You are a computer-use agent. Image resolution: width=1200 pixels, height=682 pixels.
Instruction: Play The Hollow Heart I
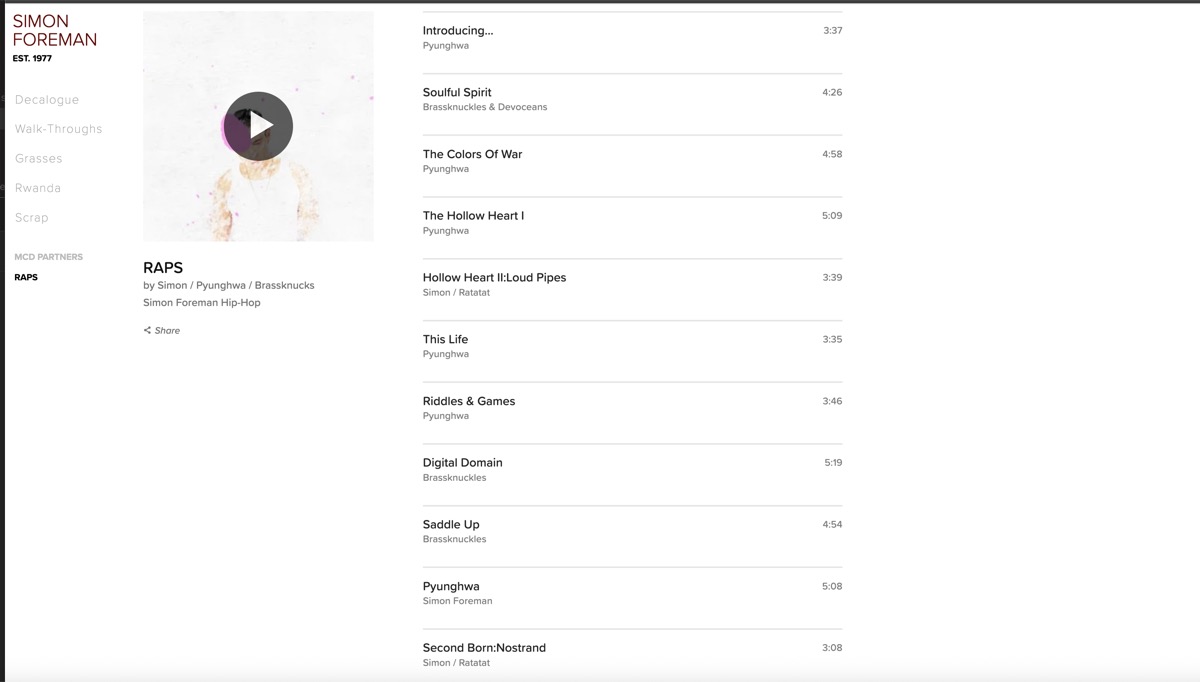pos(473,216)
